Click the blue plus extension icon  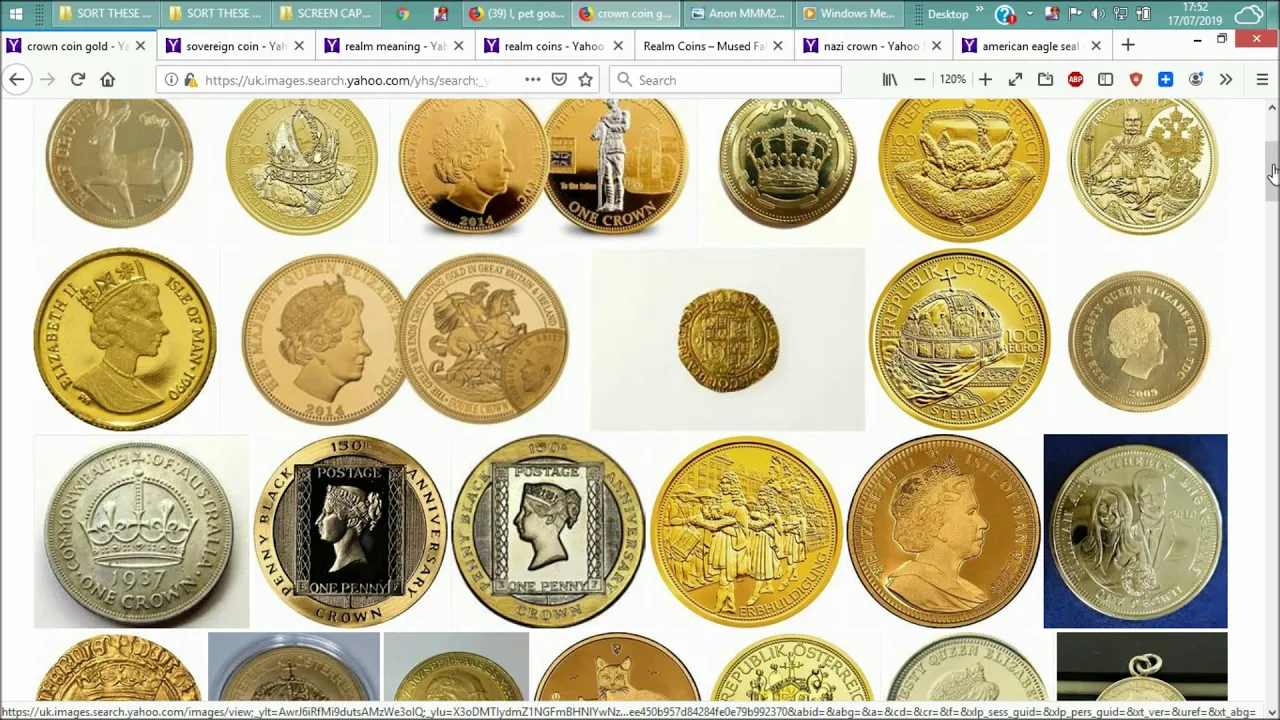(x=1165, y=80)
